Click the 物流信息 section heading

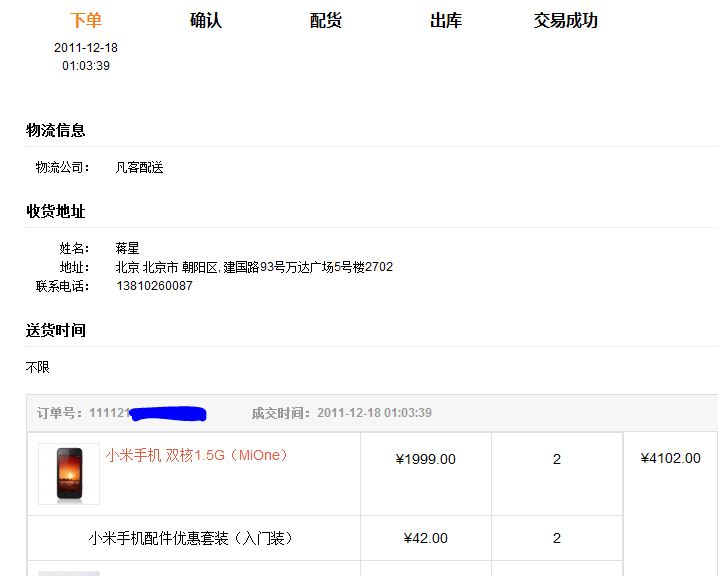pos(55,130)
